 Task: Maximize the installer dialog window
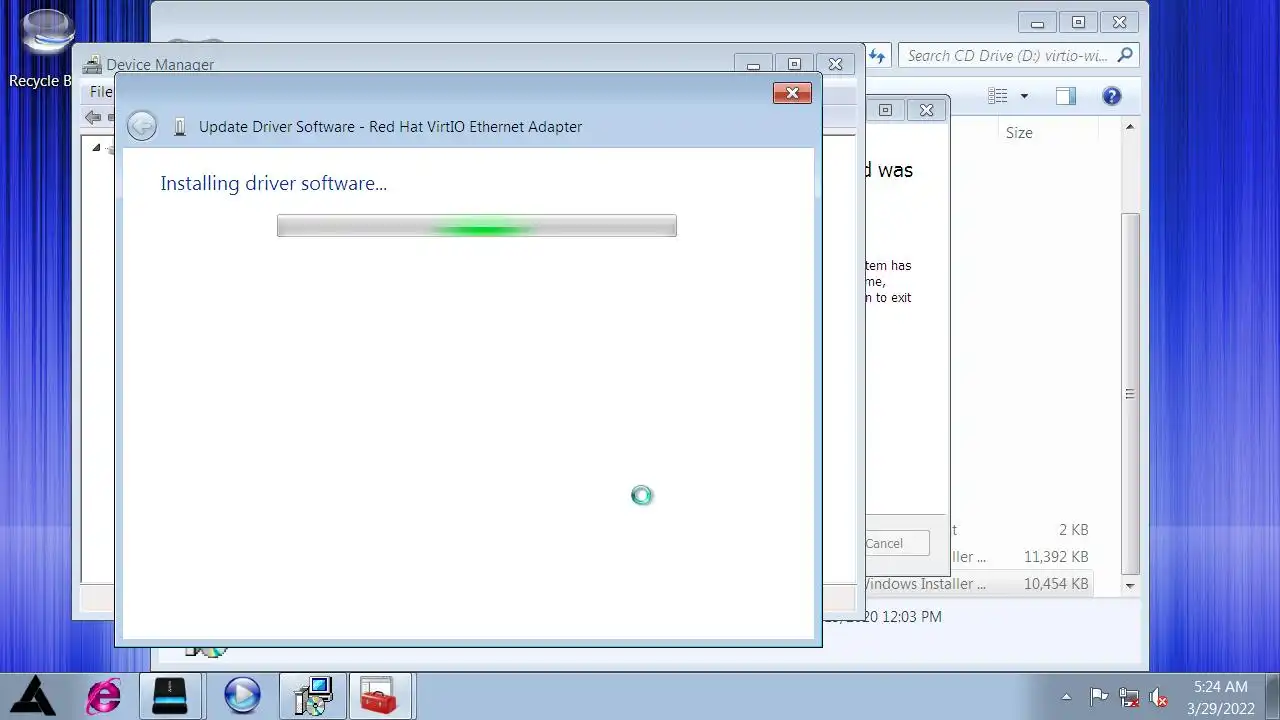[x=885, y=110]
